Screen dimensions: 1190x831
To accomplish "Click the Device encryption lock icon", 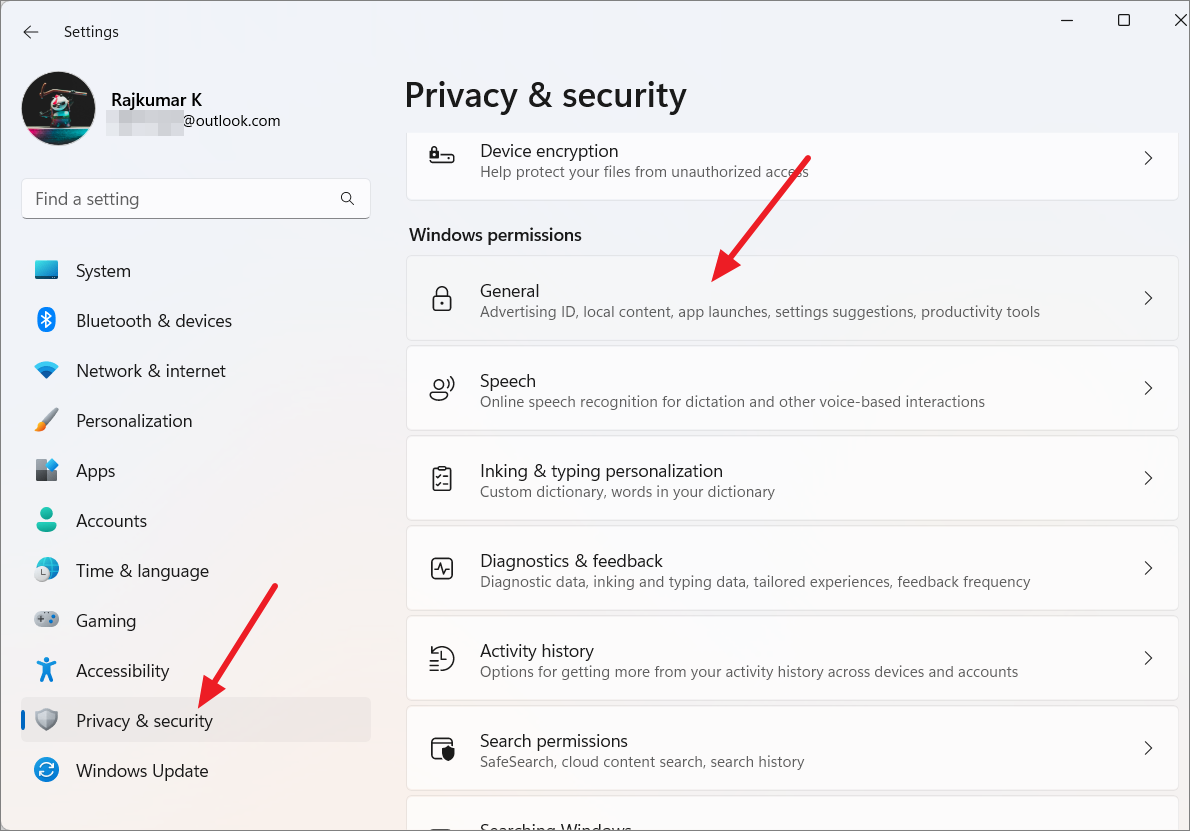I will click(441, 157).
